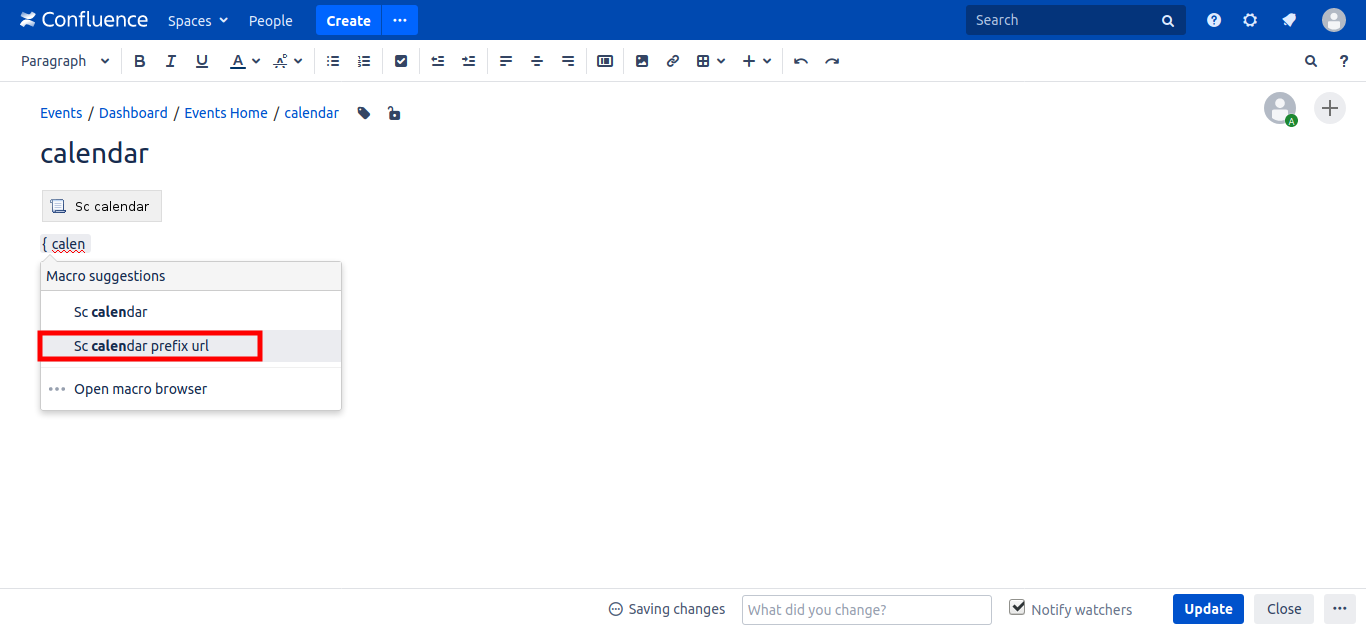Insert a numbered list
This screenshot has width=1366, height=629.
pyautogui.click(x=364, y=61)
